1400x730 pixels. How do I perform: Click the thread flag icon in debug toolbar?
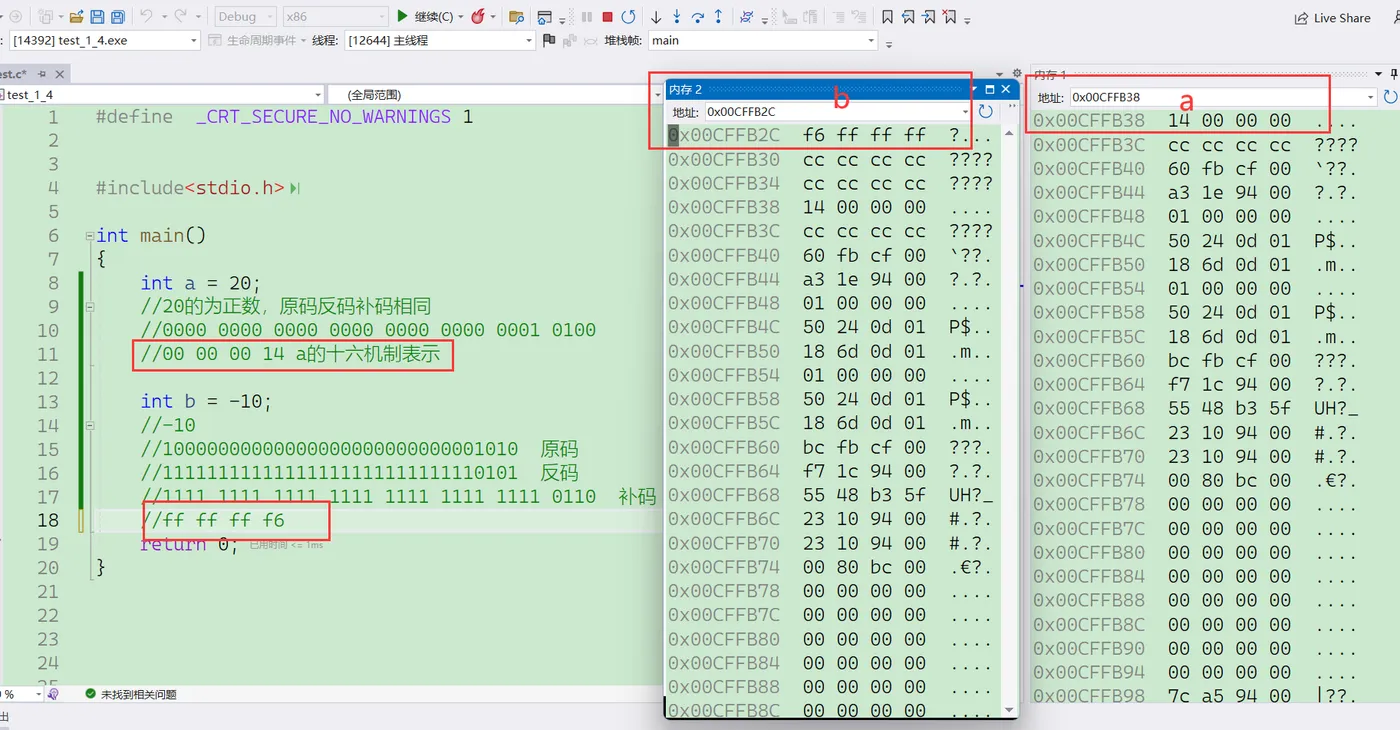549,40
